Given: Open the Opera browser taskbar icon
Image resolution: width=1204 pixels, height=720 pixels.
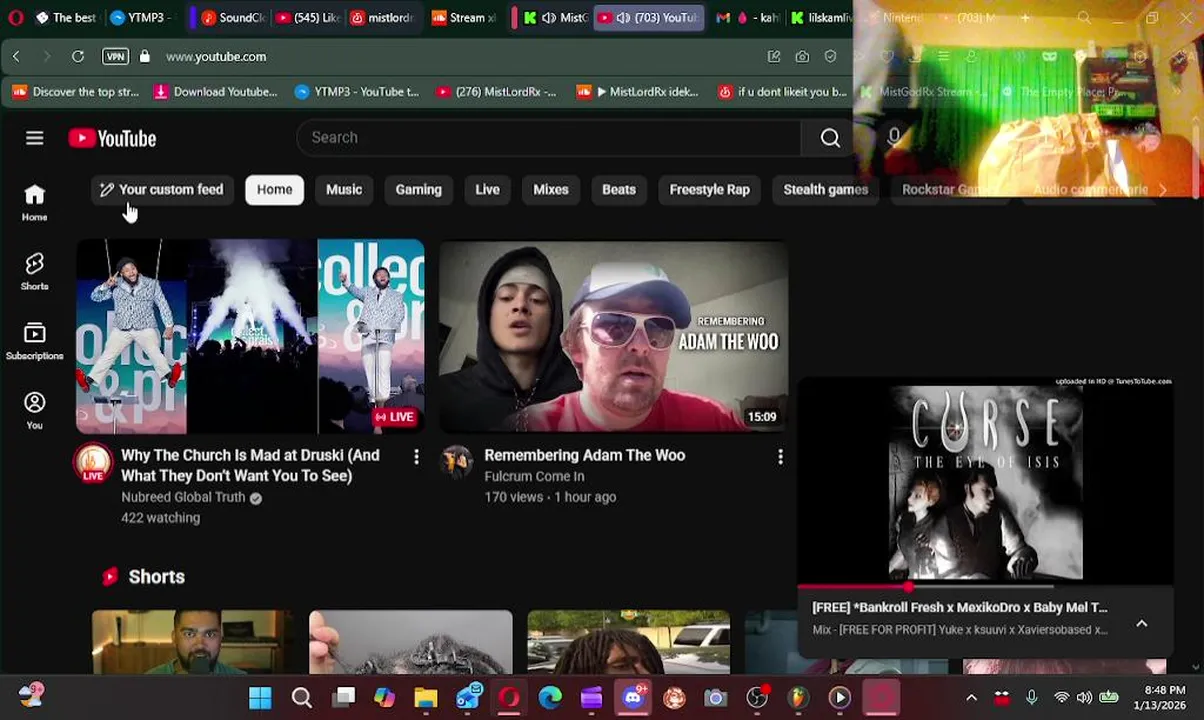Looking at the screenshot, I should (509, 697).
